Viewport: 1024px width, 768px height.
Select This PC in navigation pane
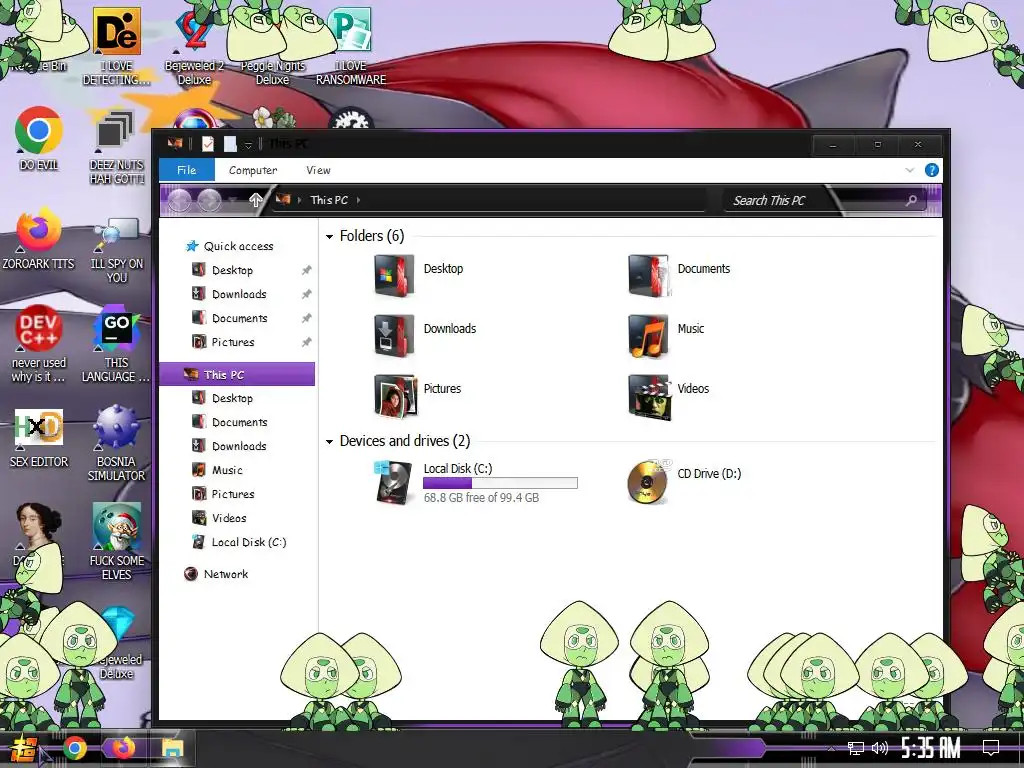tap(237, 374)
